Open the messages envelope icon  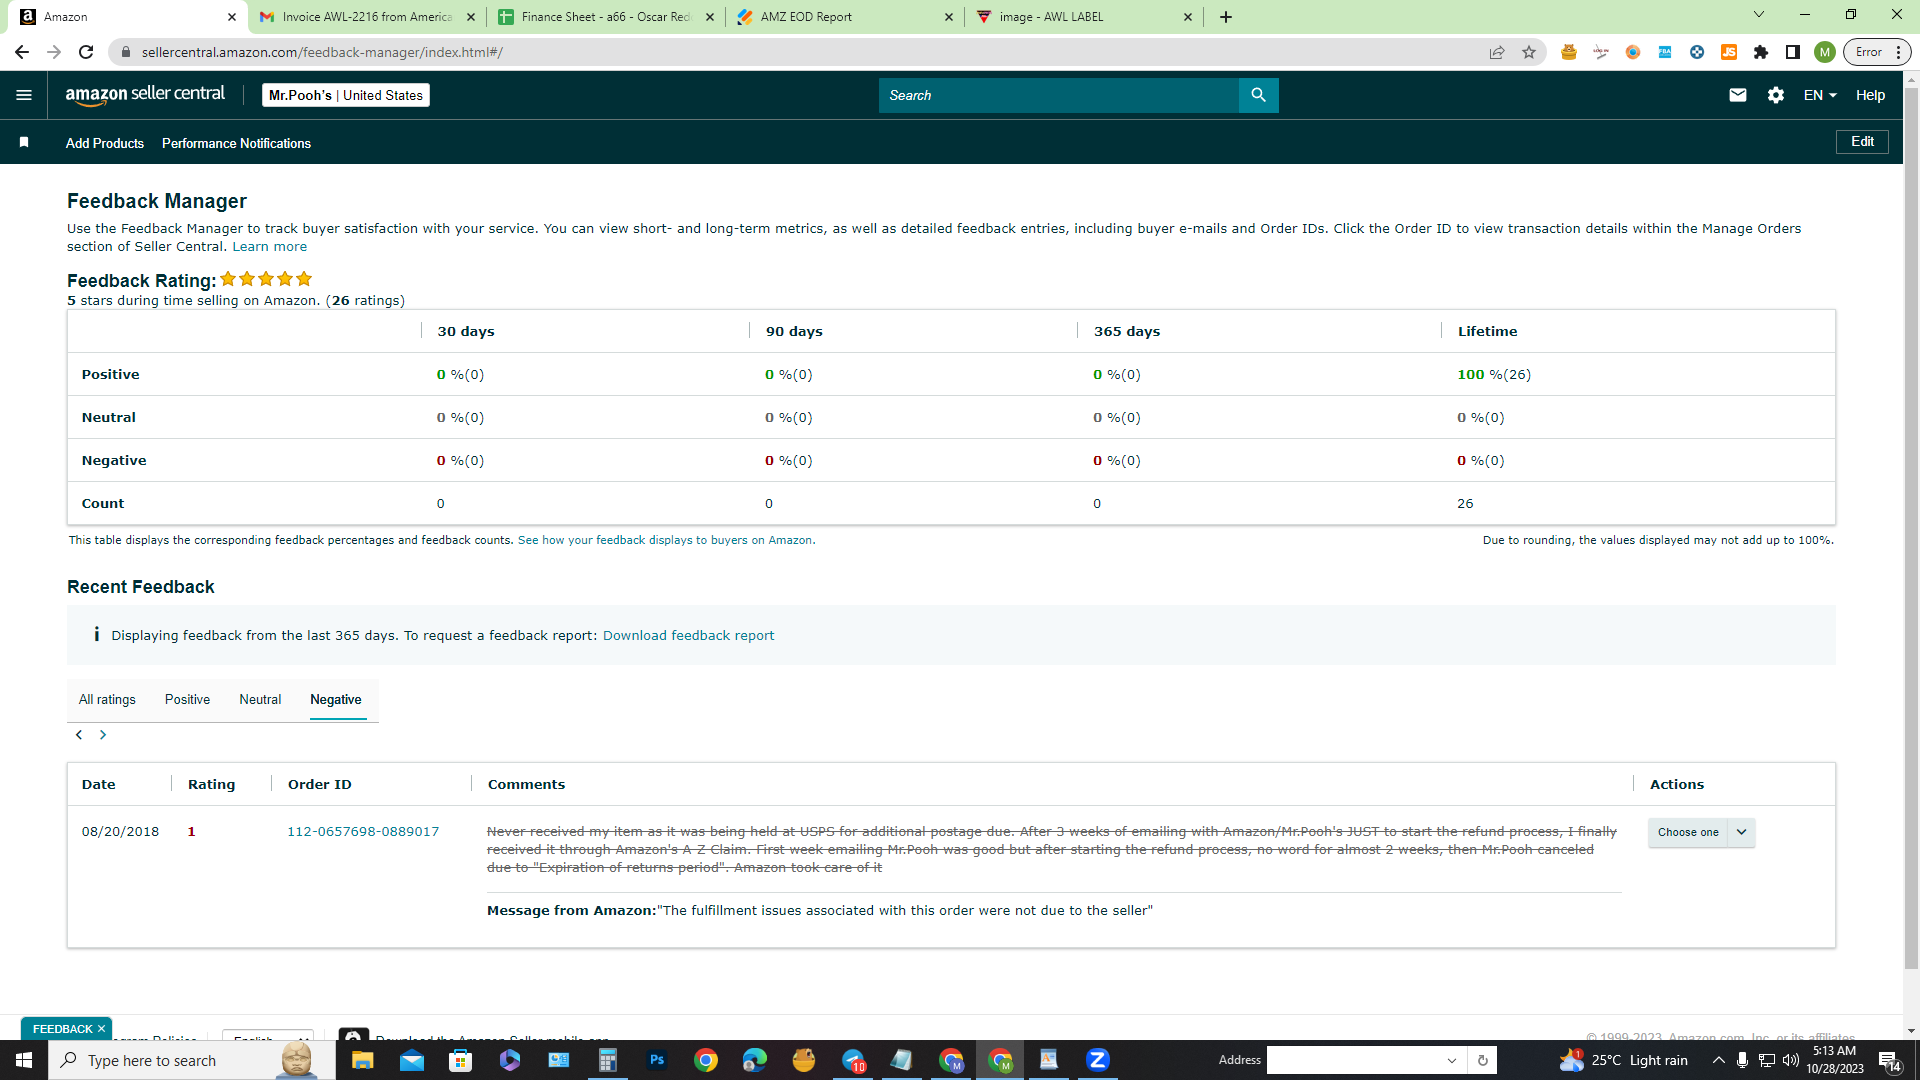tap(1738, 95)
